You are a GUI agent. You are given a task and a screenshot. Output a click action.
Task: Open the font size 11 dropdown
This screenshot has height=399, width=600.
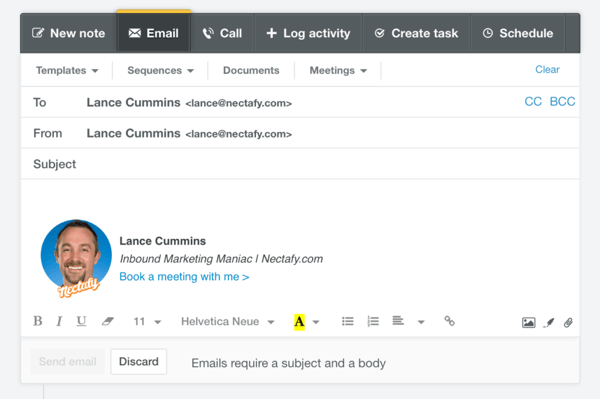tap(147, 321)
